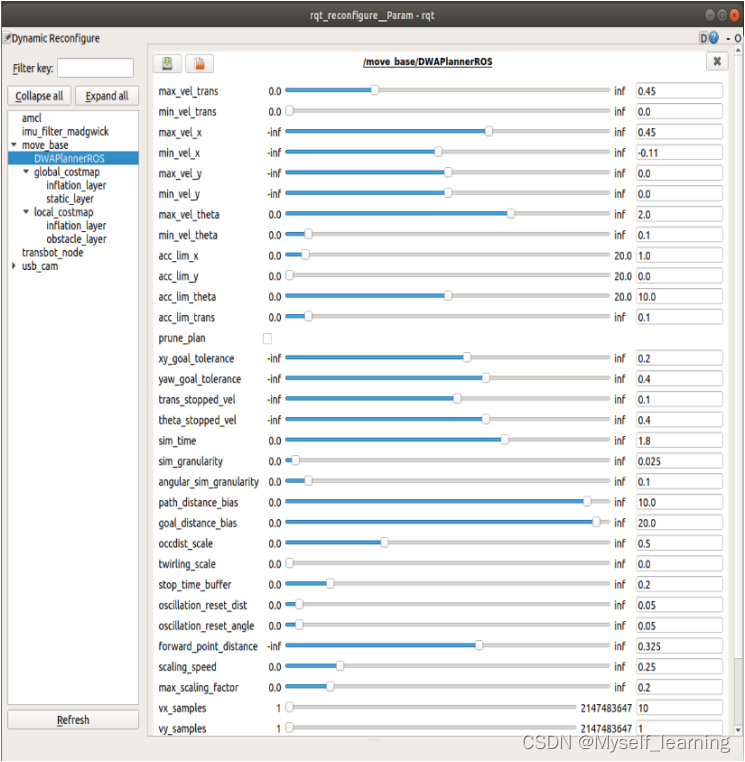Click the max_scaling_factor slider handle
This screenshot has height=762, width=745.
point(330,686)
